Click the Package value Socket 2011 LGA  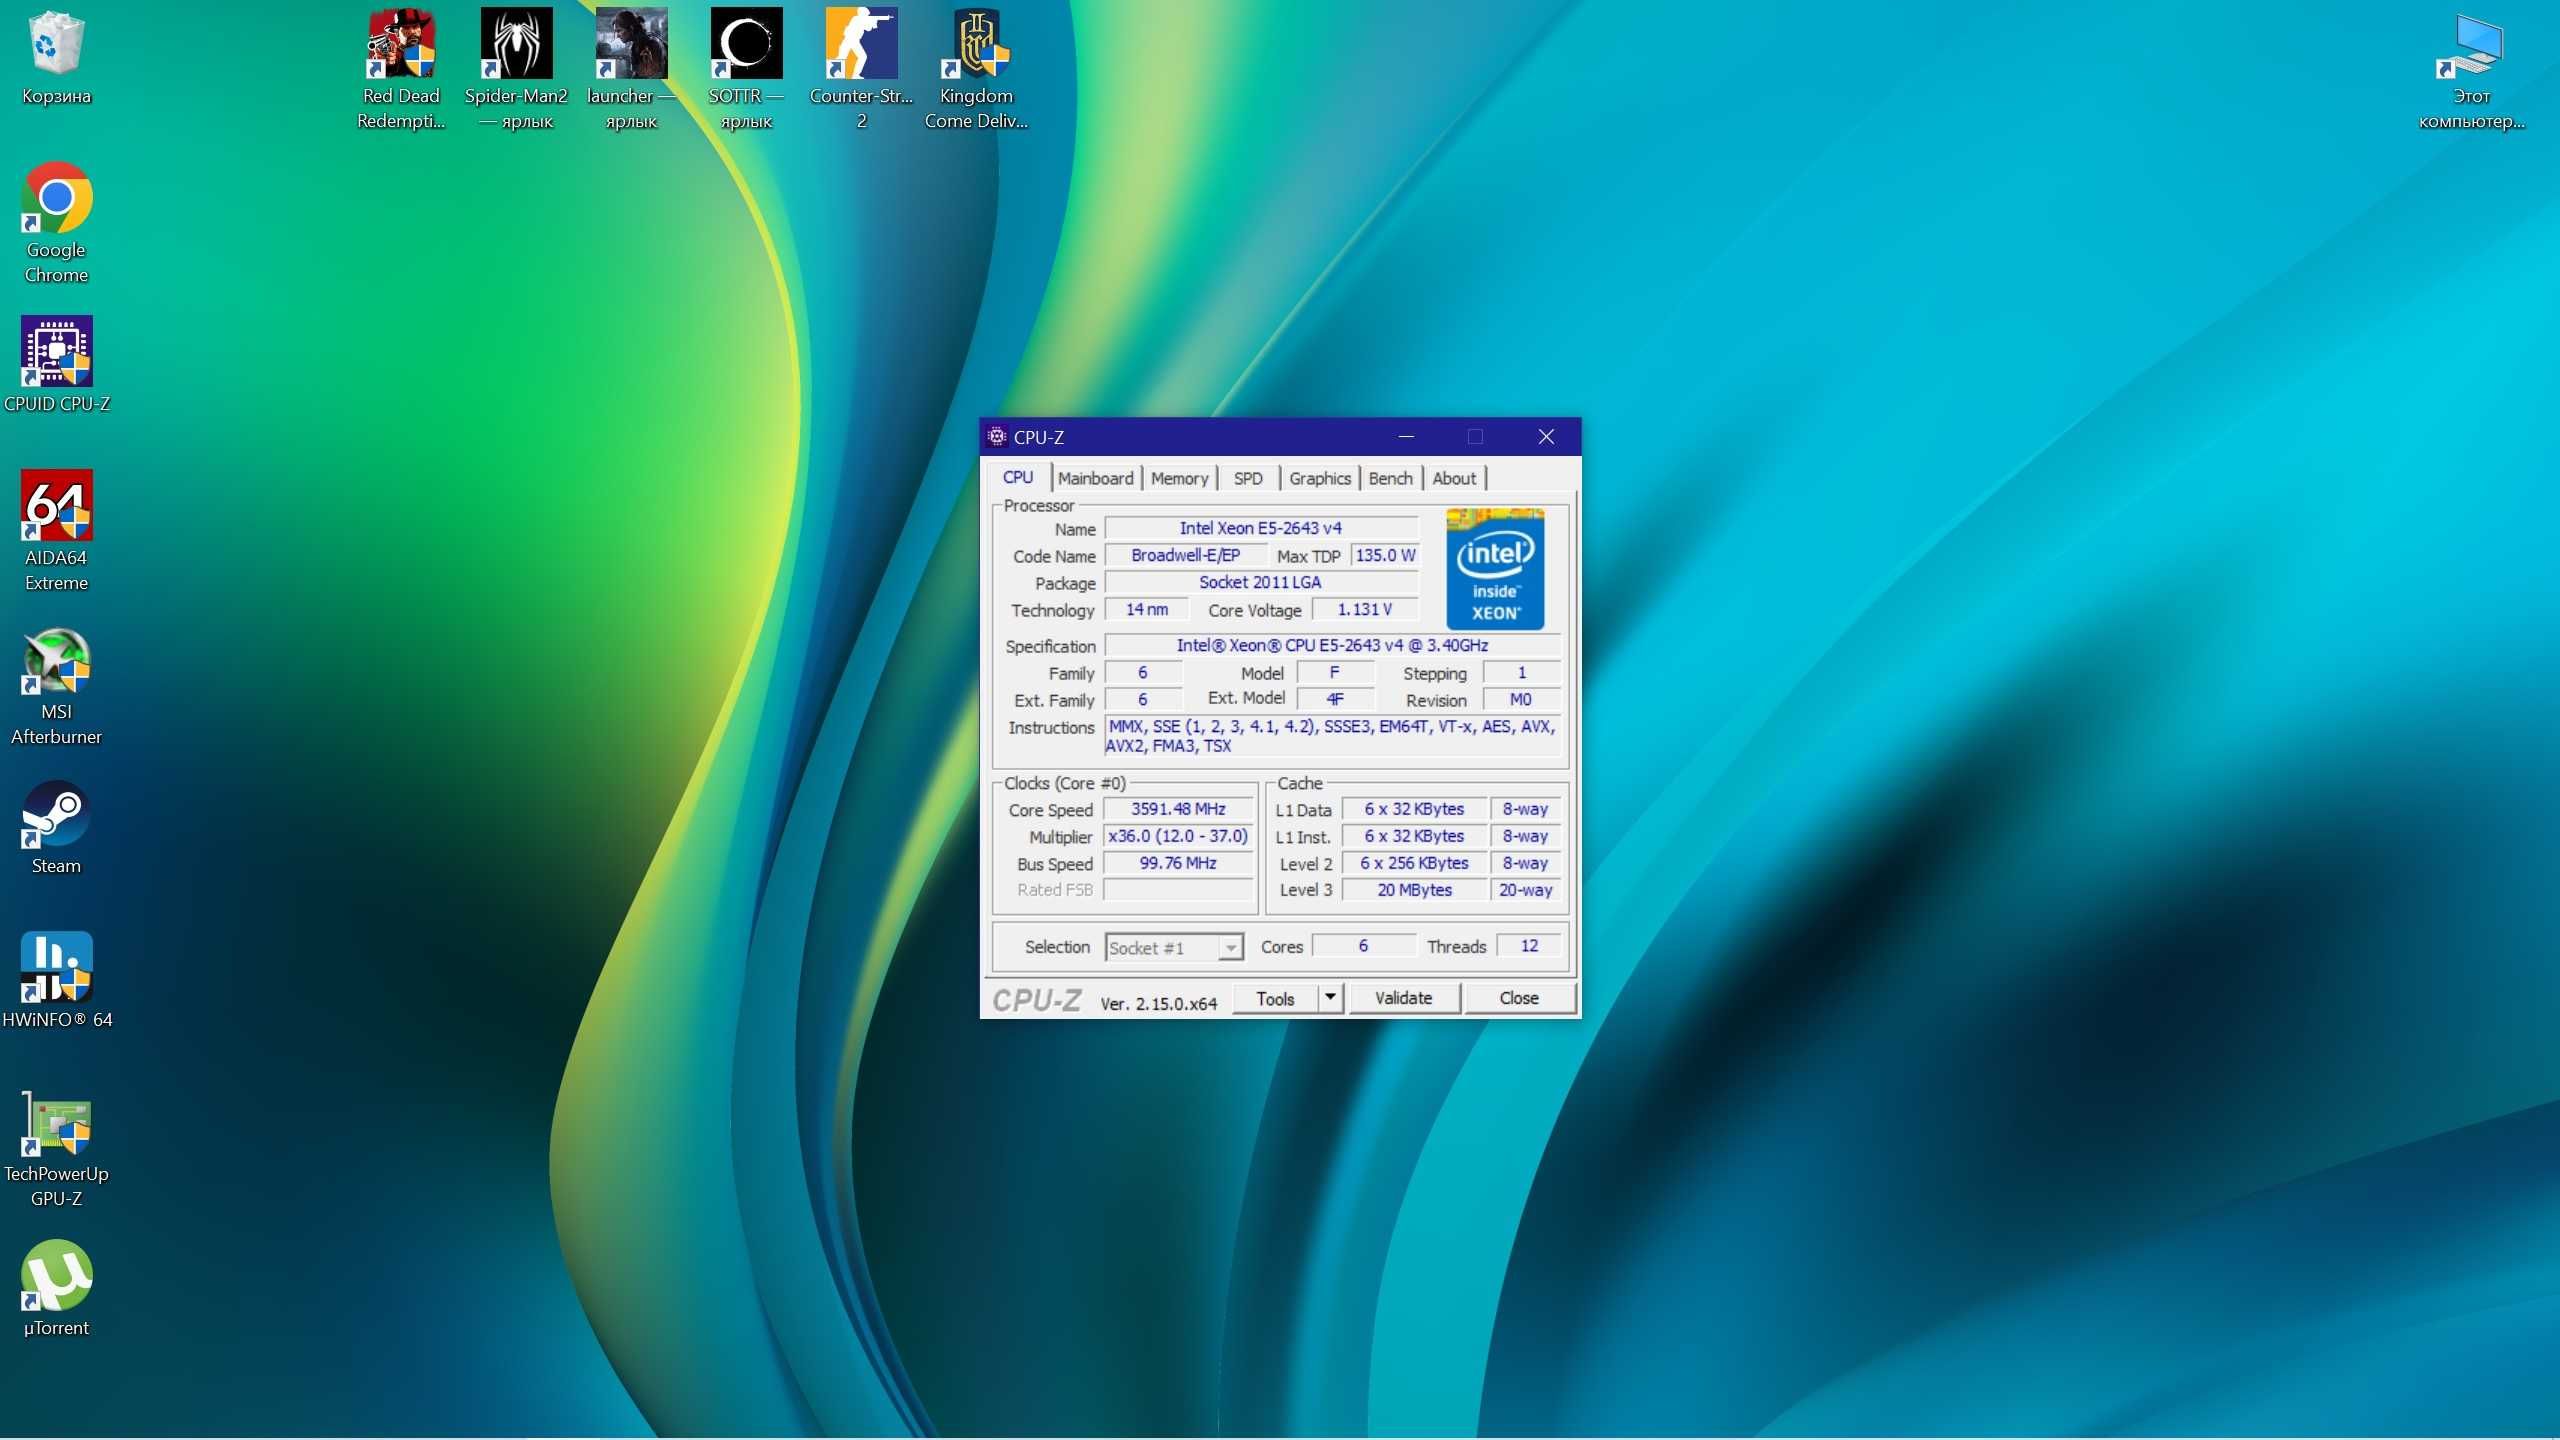tap(1260, 582)
